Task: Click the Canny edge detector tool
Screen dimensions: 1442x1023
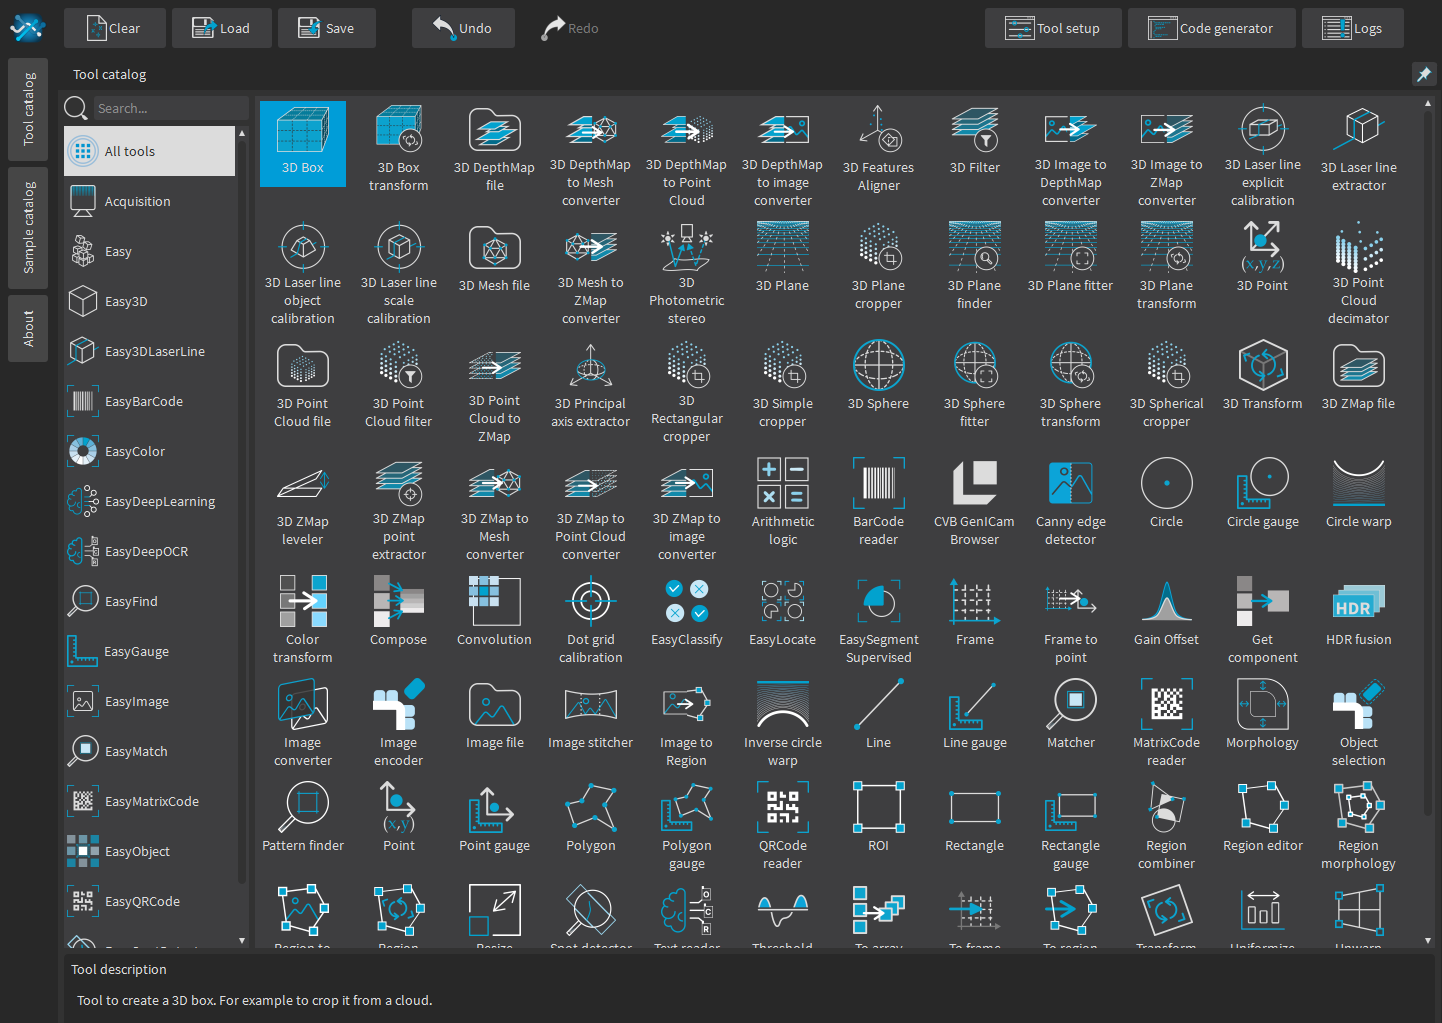Action: coord(1070,485)
